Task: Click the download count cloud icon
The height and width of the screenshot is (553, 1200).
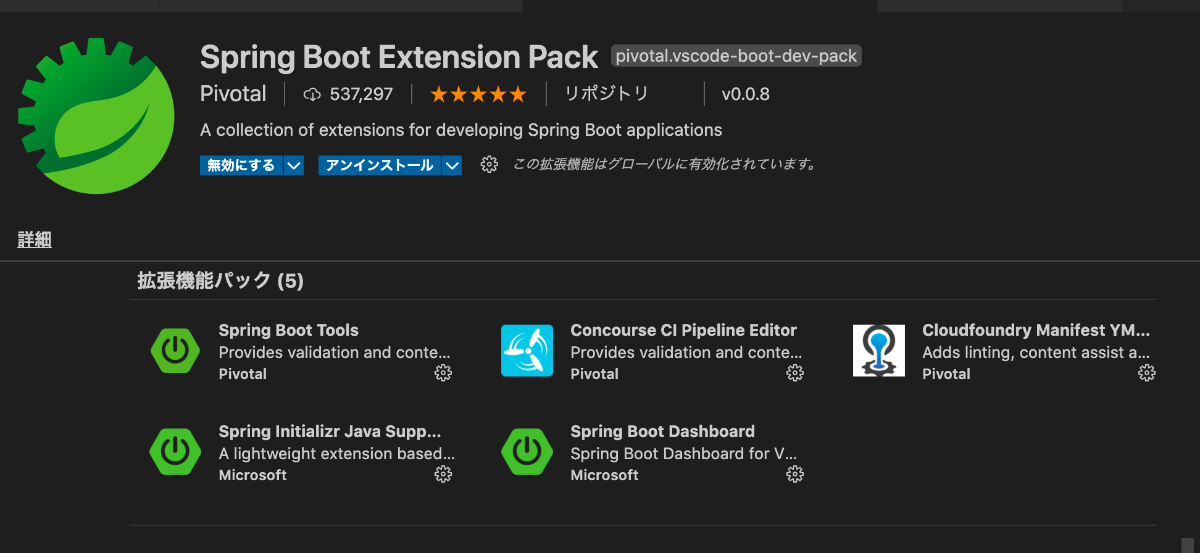Action: 312,94
